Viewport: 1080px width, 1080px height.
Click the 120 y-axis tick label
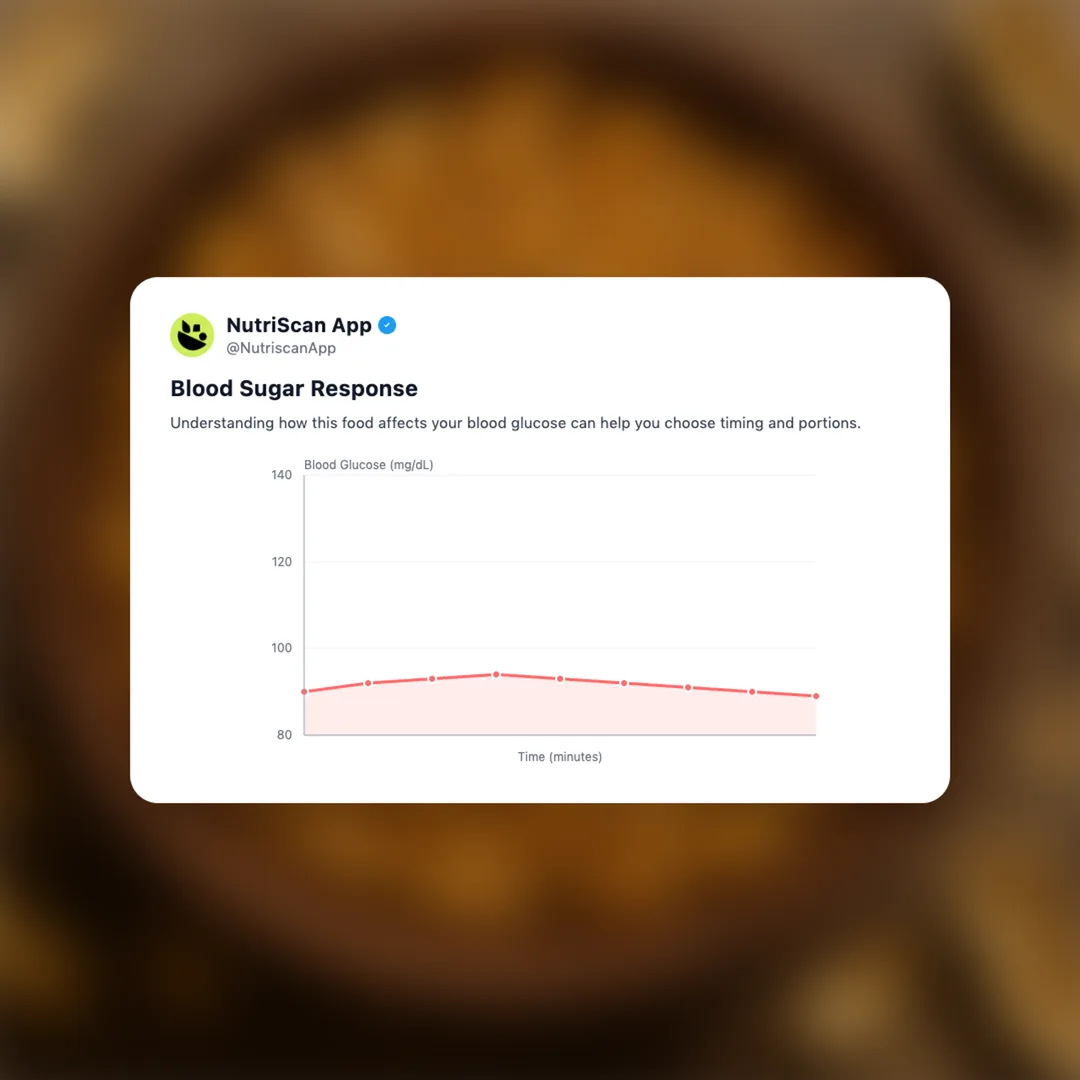pos(281,562)
